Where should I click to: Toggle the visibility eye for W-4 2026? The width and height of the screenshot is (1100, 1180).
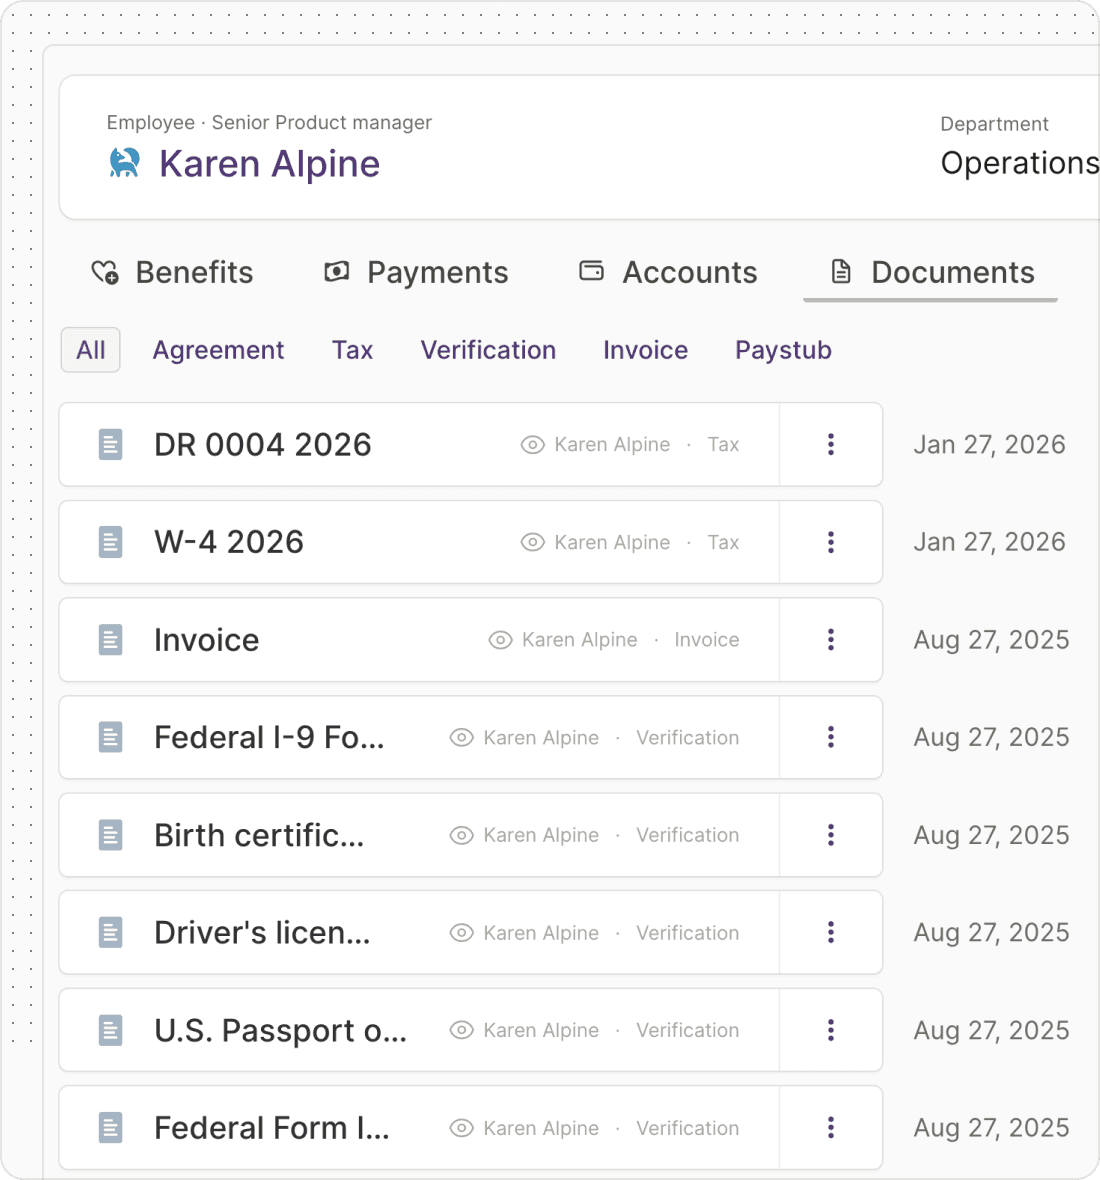click(x=533, y=543)
